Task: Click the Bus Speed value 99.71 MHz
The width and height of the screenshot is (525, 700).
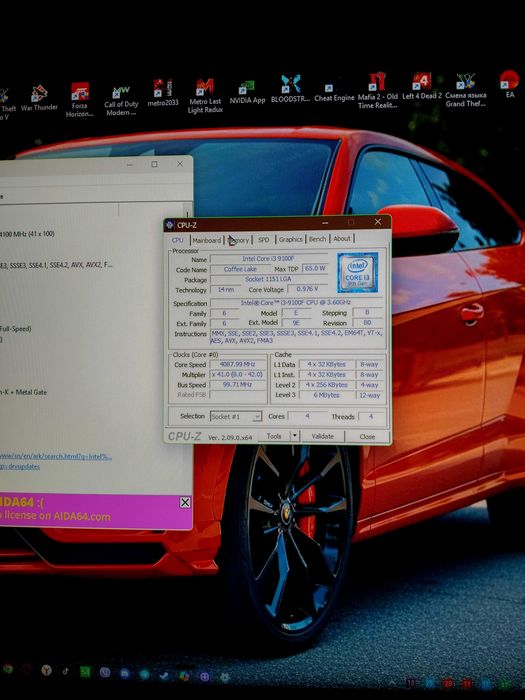Action: [x=238, y=385]
